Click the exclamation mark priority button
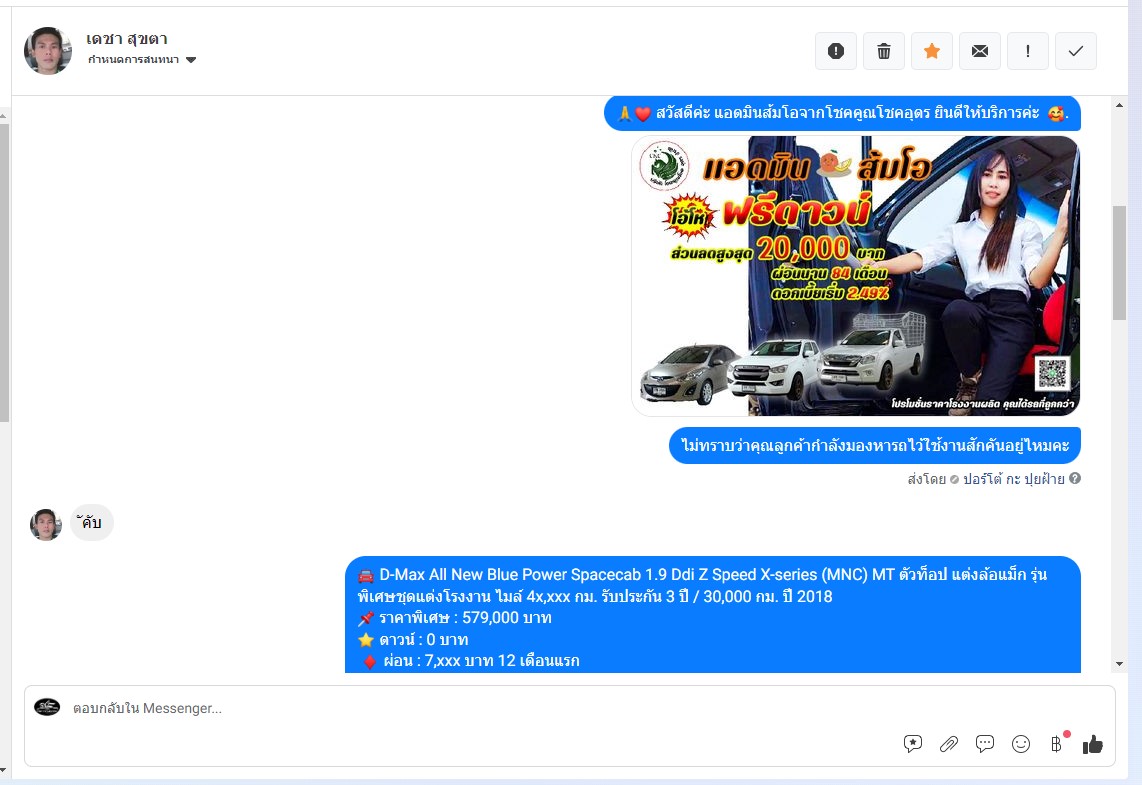Image resolution: width=1142 pixels, height=785 pixels. [1027, 51]
